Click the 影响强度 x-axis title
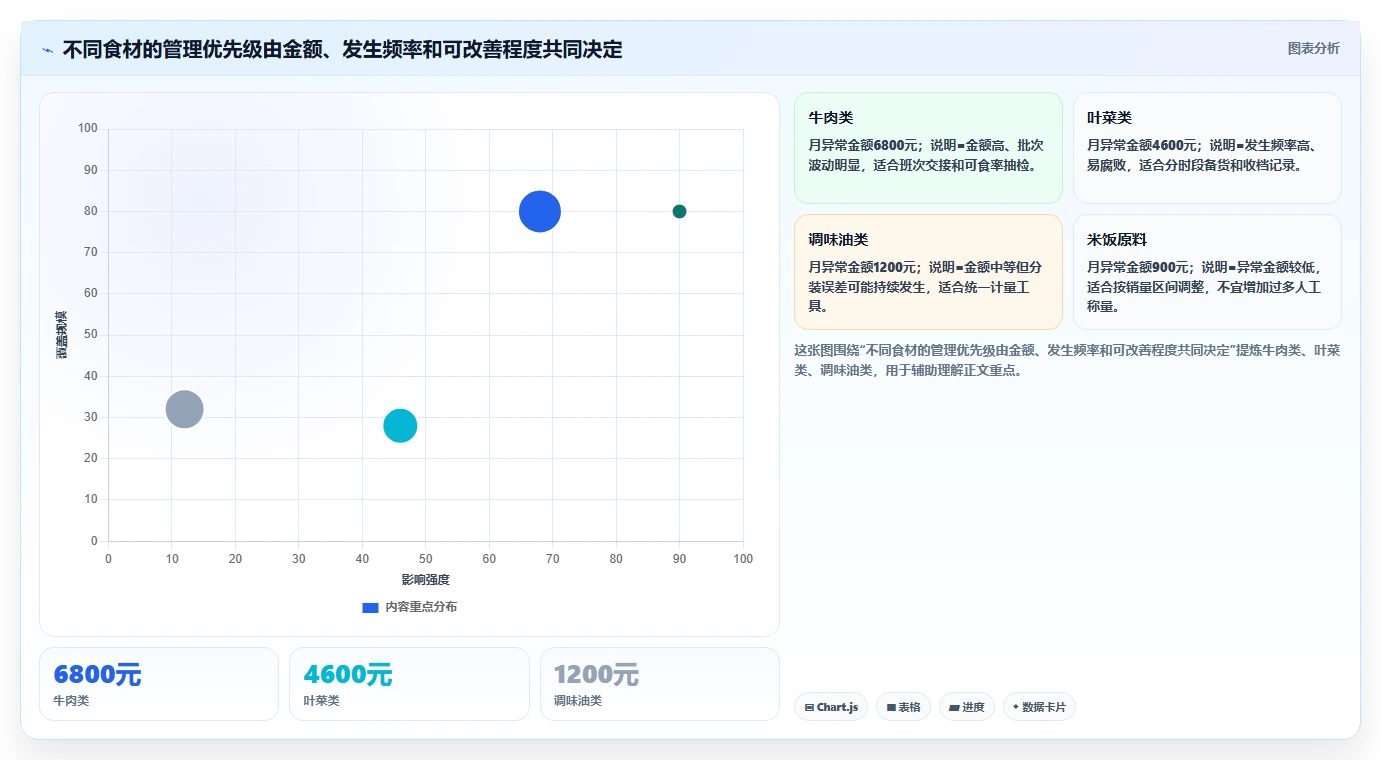 426,580
